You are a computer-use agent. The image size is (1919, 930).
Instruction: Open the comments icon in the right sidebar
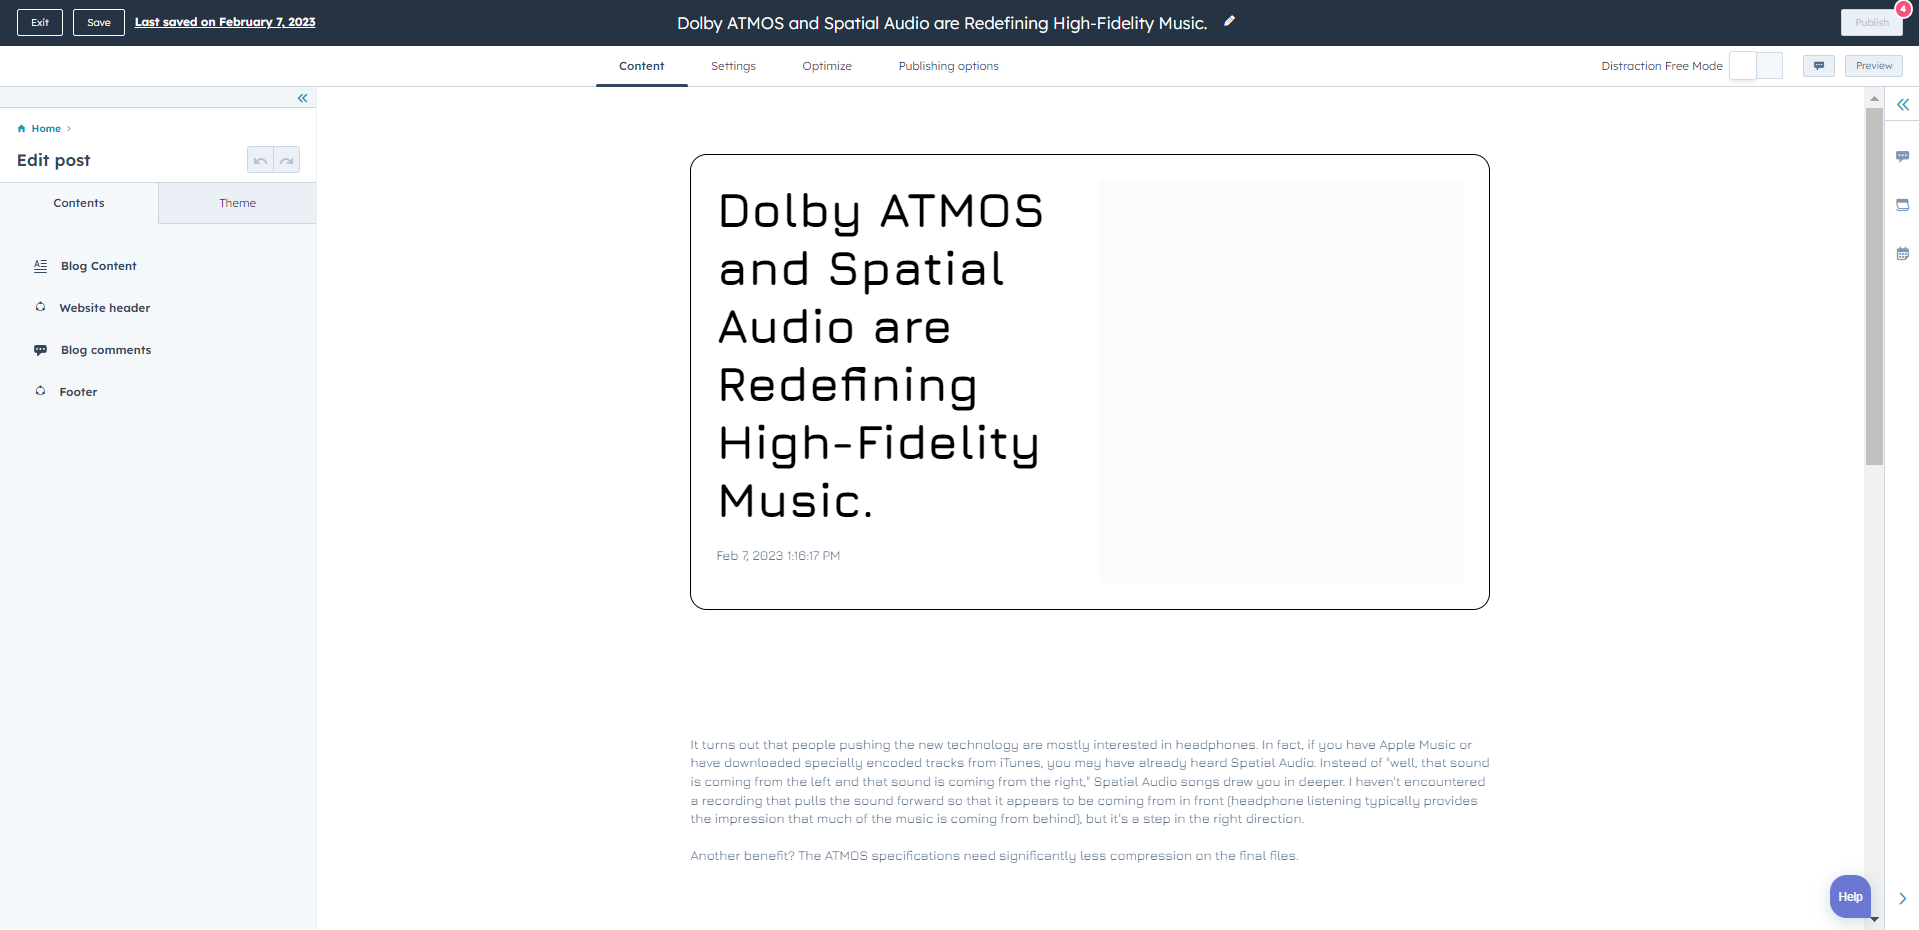(x=1902, y=156)
